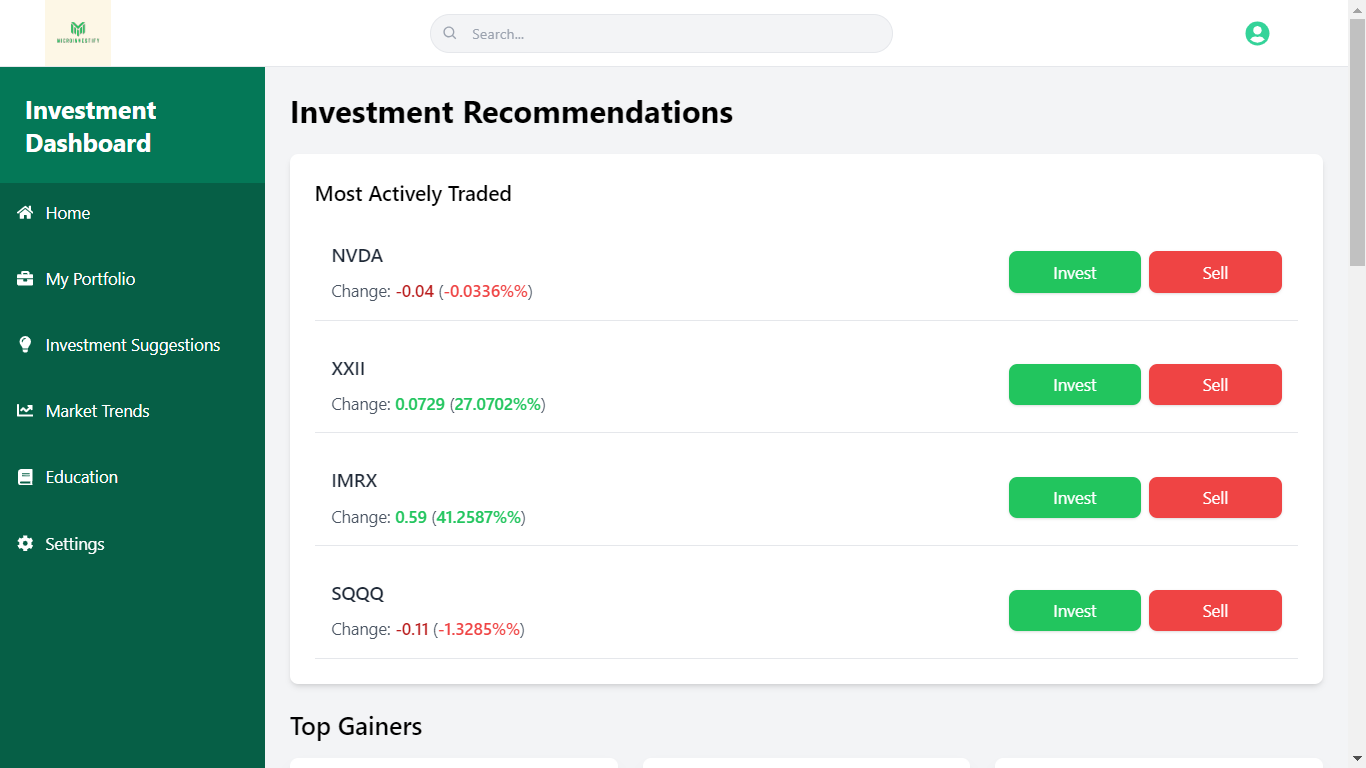Open My Portfolio from the sidebar

point(90,279)
